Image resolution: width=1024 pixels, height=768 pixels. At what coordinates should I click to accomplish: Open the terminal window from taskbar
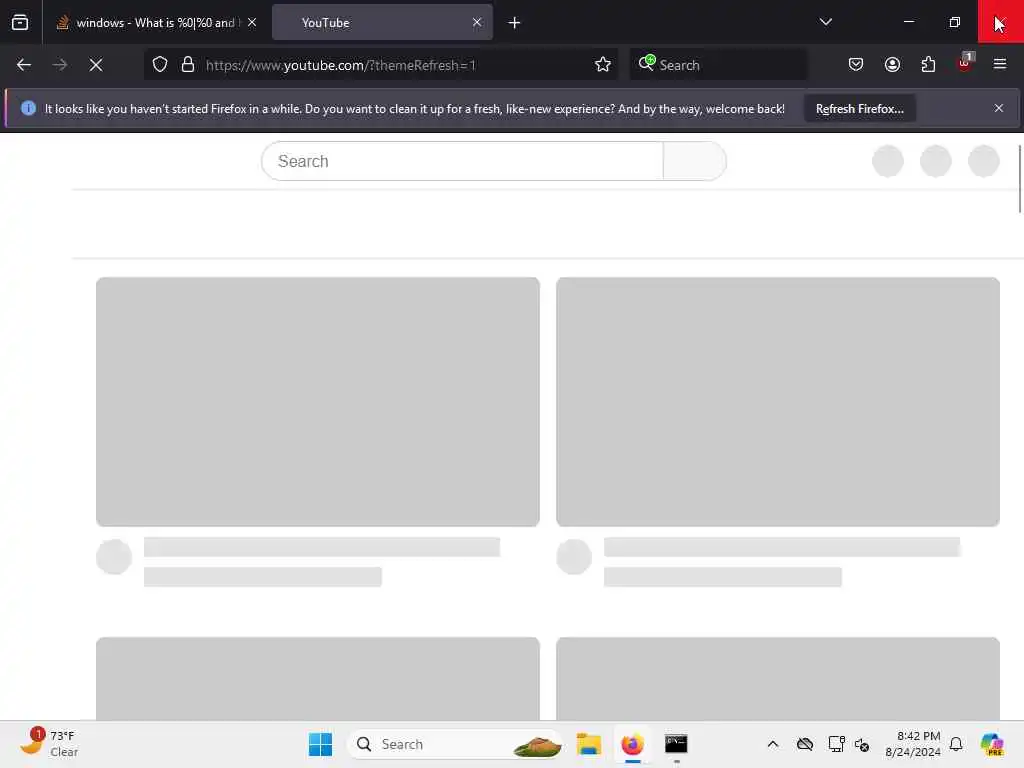(x=676, y=744)
